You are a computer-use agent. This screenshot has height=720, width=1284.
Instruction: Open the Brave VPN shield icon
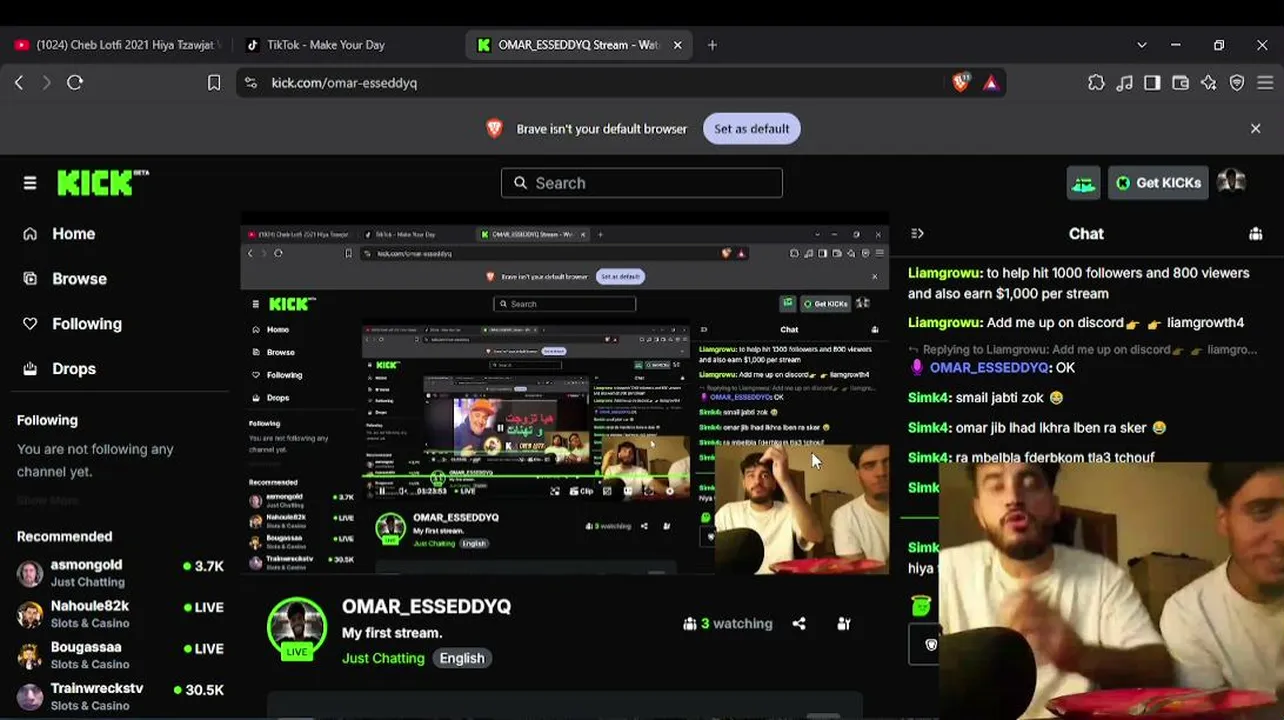(x=1237, y=83)
